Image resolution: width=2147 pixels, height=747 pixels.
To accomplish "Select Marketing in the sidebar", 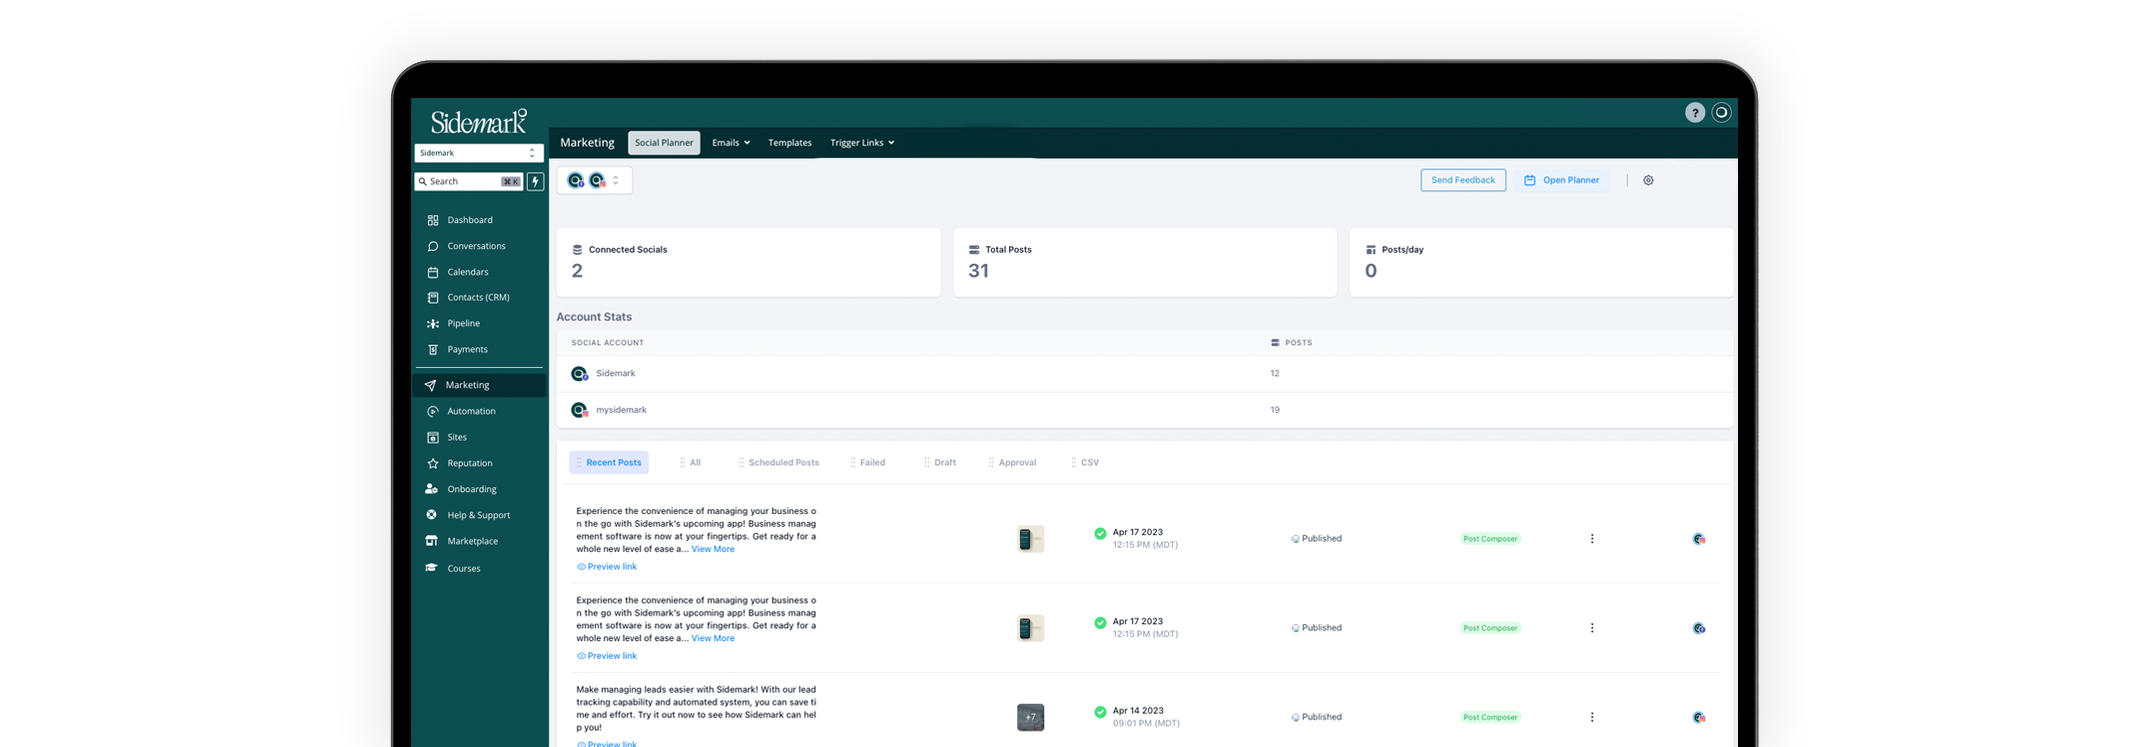I will [x=480, y=385].
